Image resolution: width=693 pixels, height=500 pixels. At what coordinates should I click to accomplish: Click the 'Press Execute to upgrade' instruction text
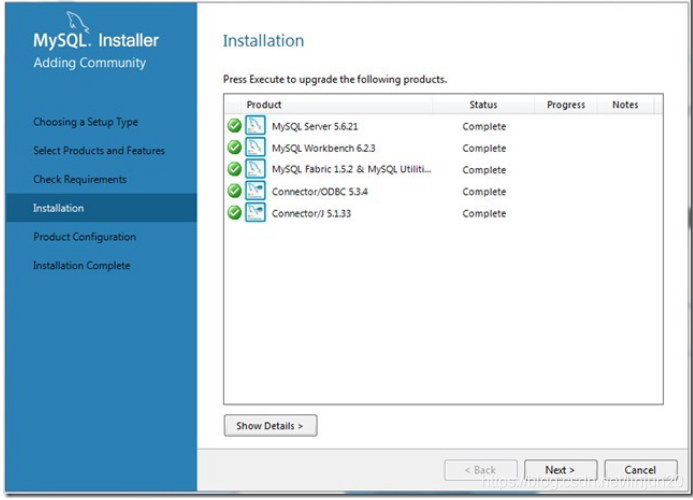click(x=335, y=80)
